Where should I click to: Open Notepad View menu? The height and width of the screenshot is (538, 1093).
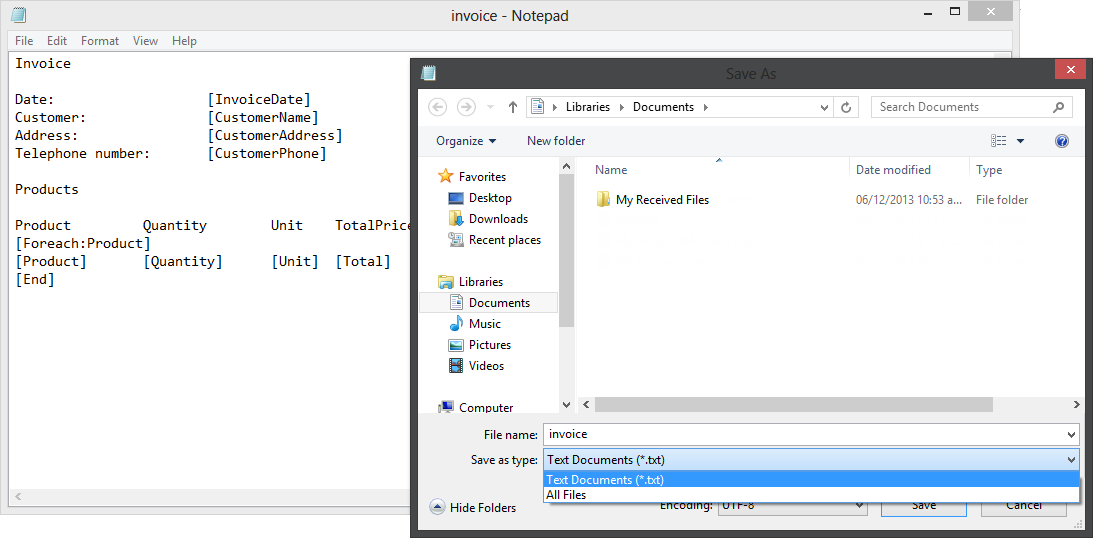[x=145, y=41]
